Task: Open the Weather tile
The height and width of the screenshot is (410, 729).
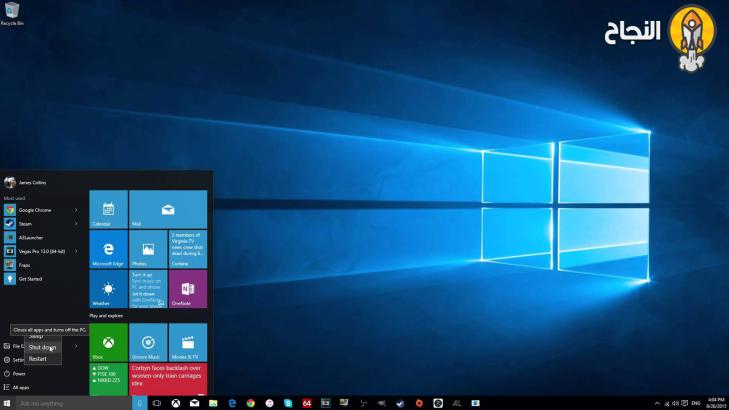Action: click(108, 289)
